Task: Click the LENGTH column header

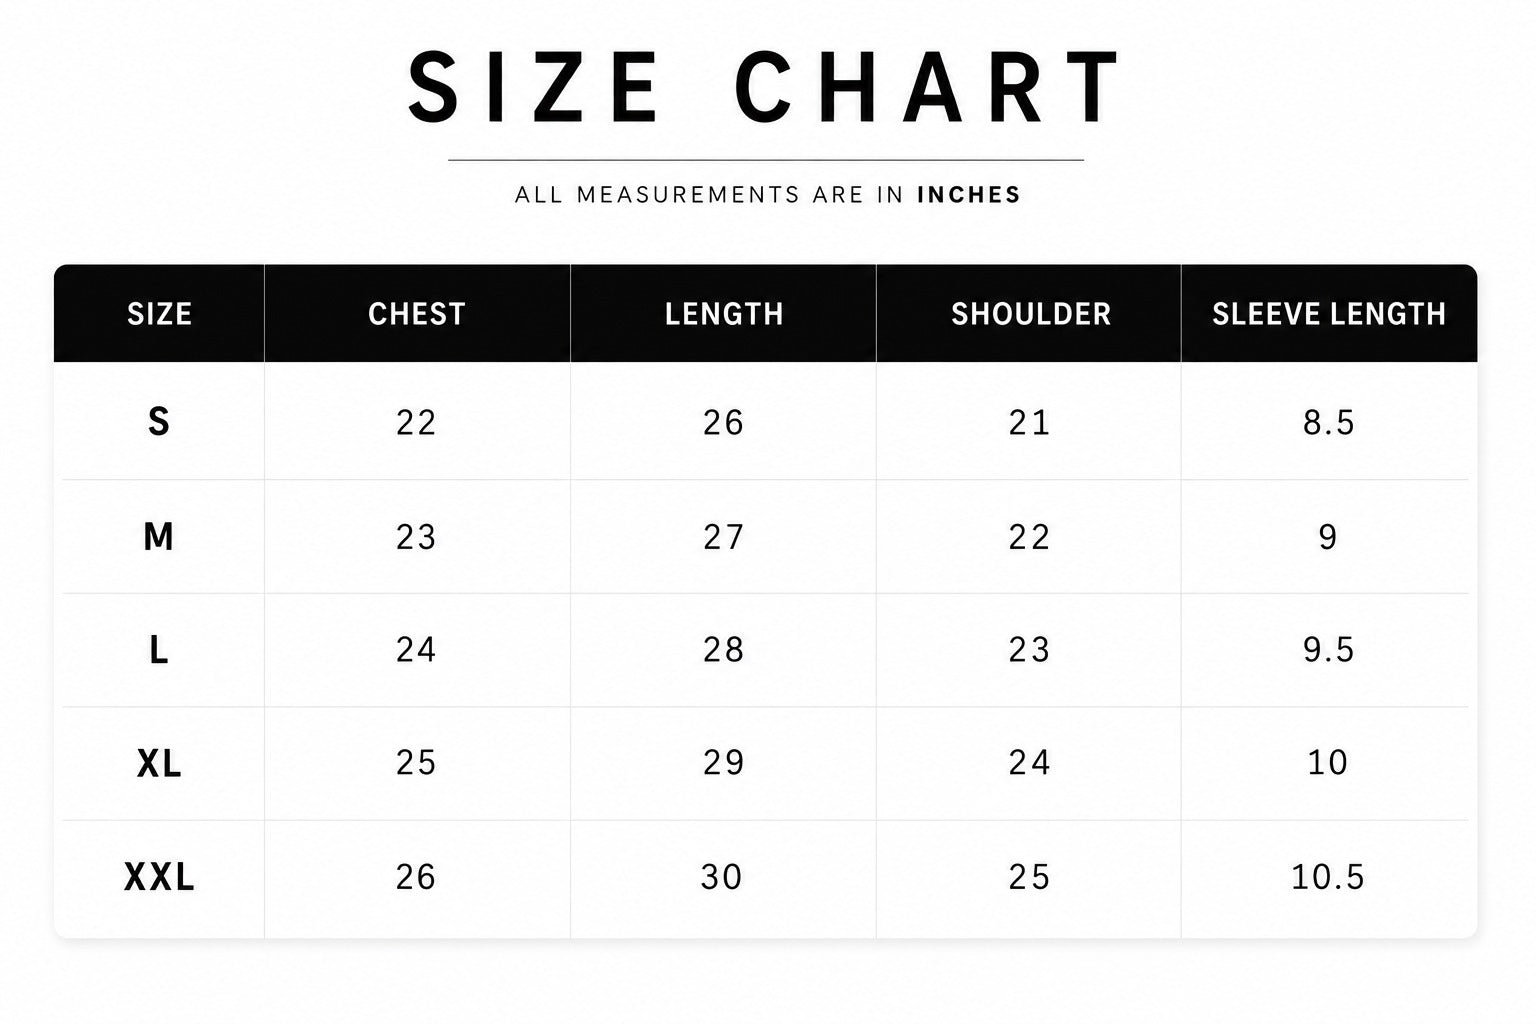Action: (724, 314)
